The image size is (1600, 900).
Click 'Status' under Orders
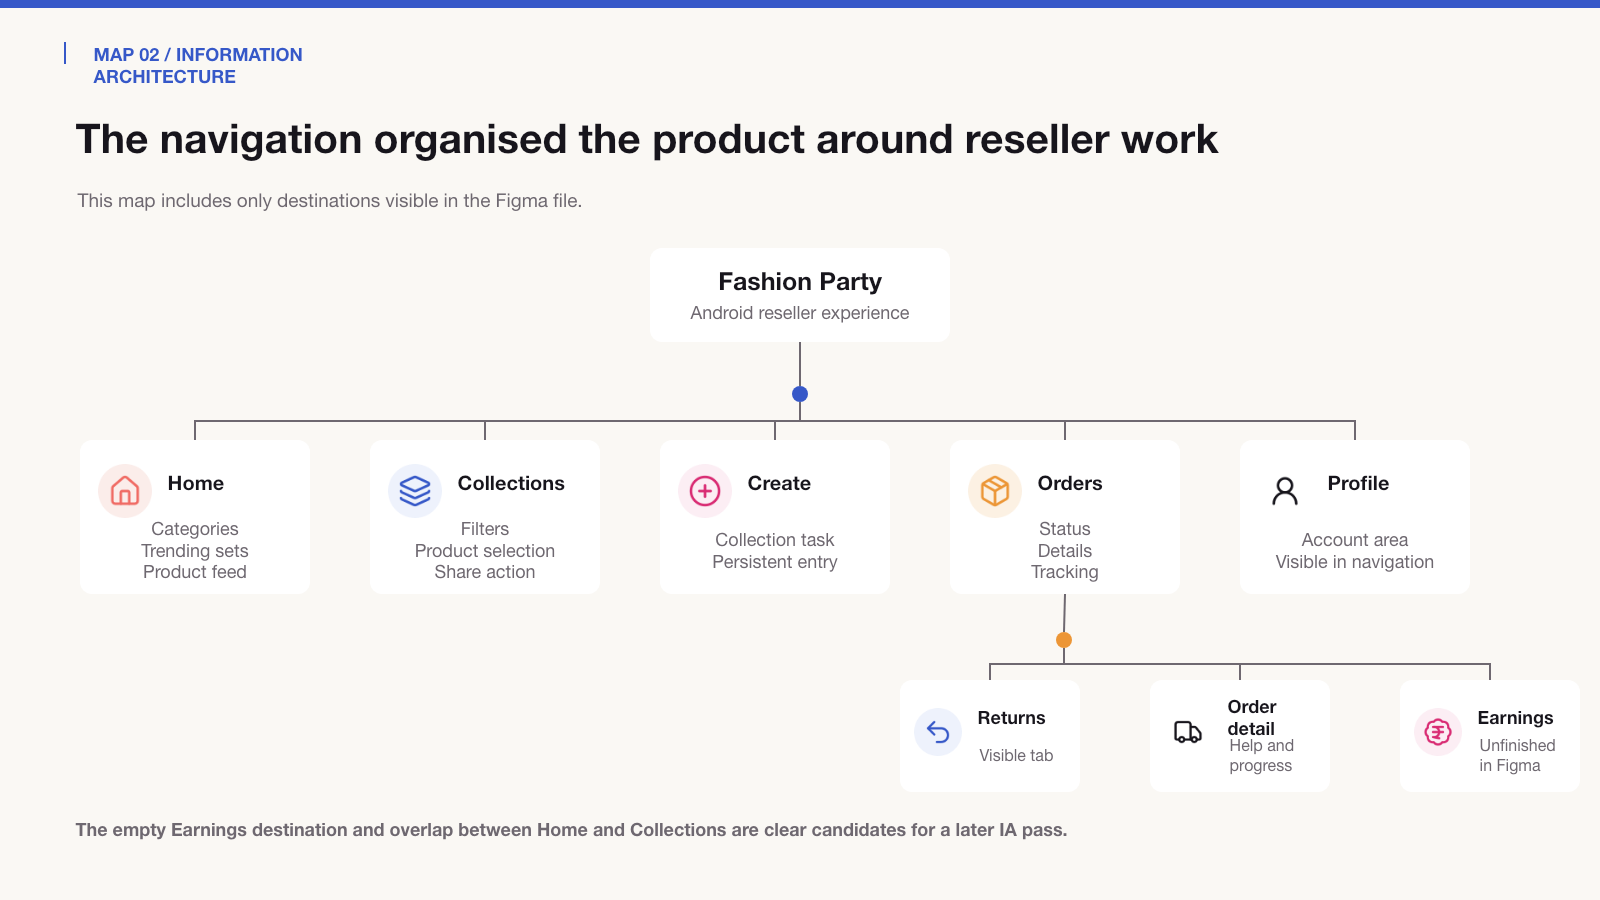pyautogui.click(x=1065, y=529)
